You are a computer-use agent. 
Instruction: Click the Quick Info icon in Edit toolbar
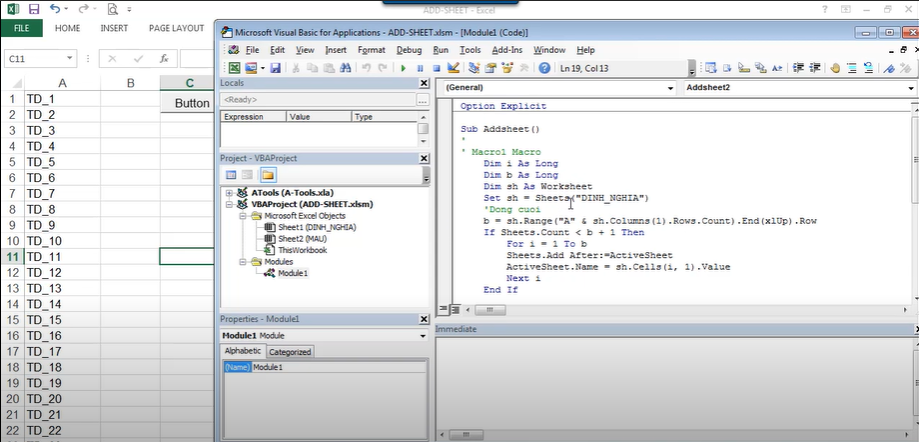[744, 68]
